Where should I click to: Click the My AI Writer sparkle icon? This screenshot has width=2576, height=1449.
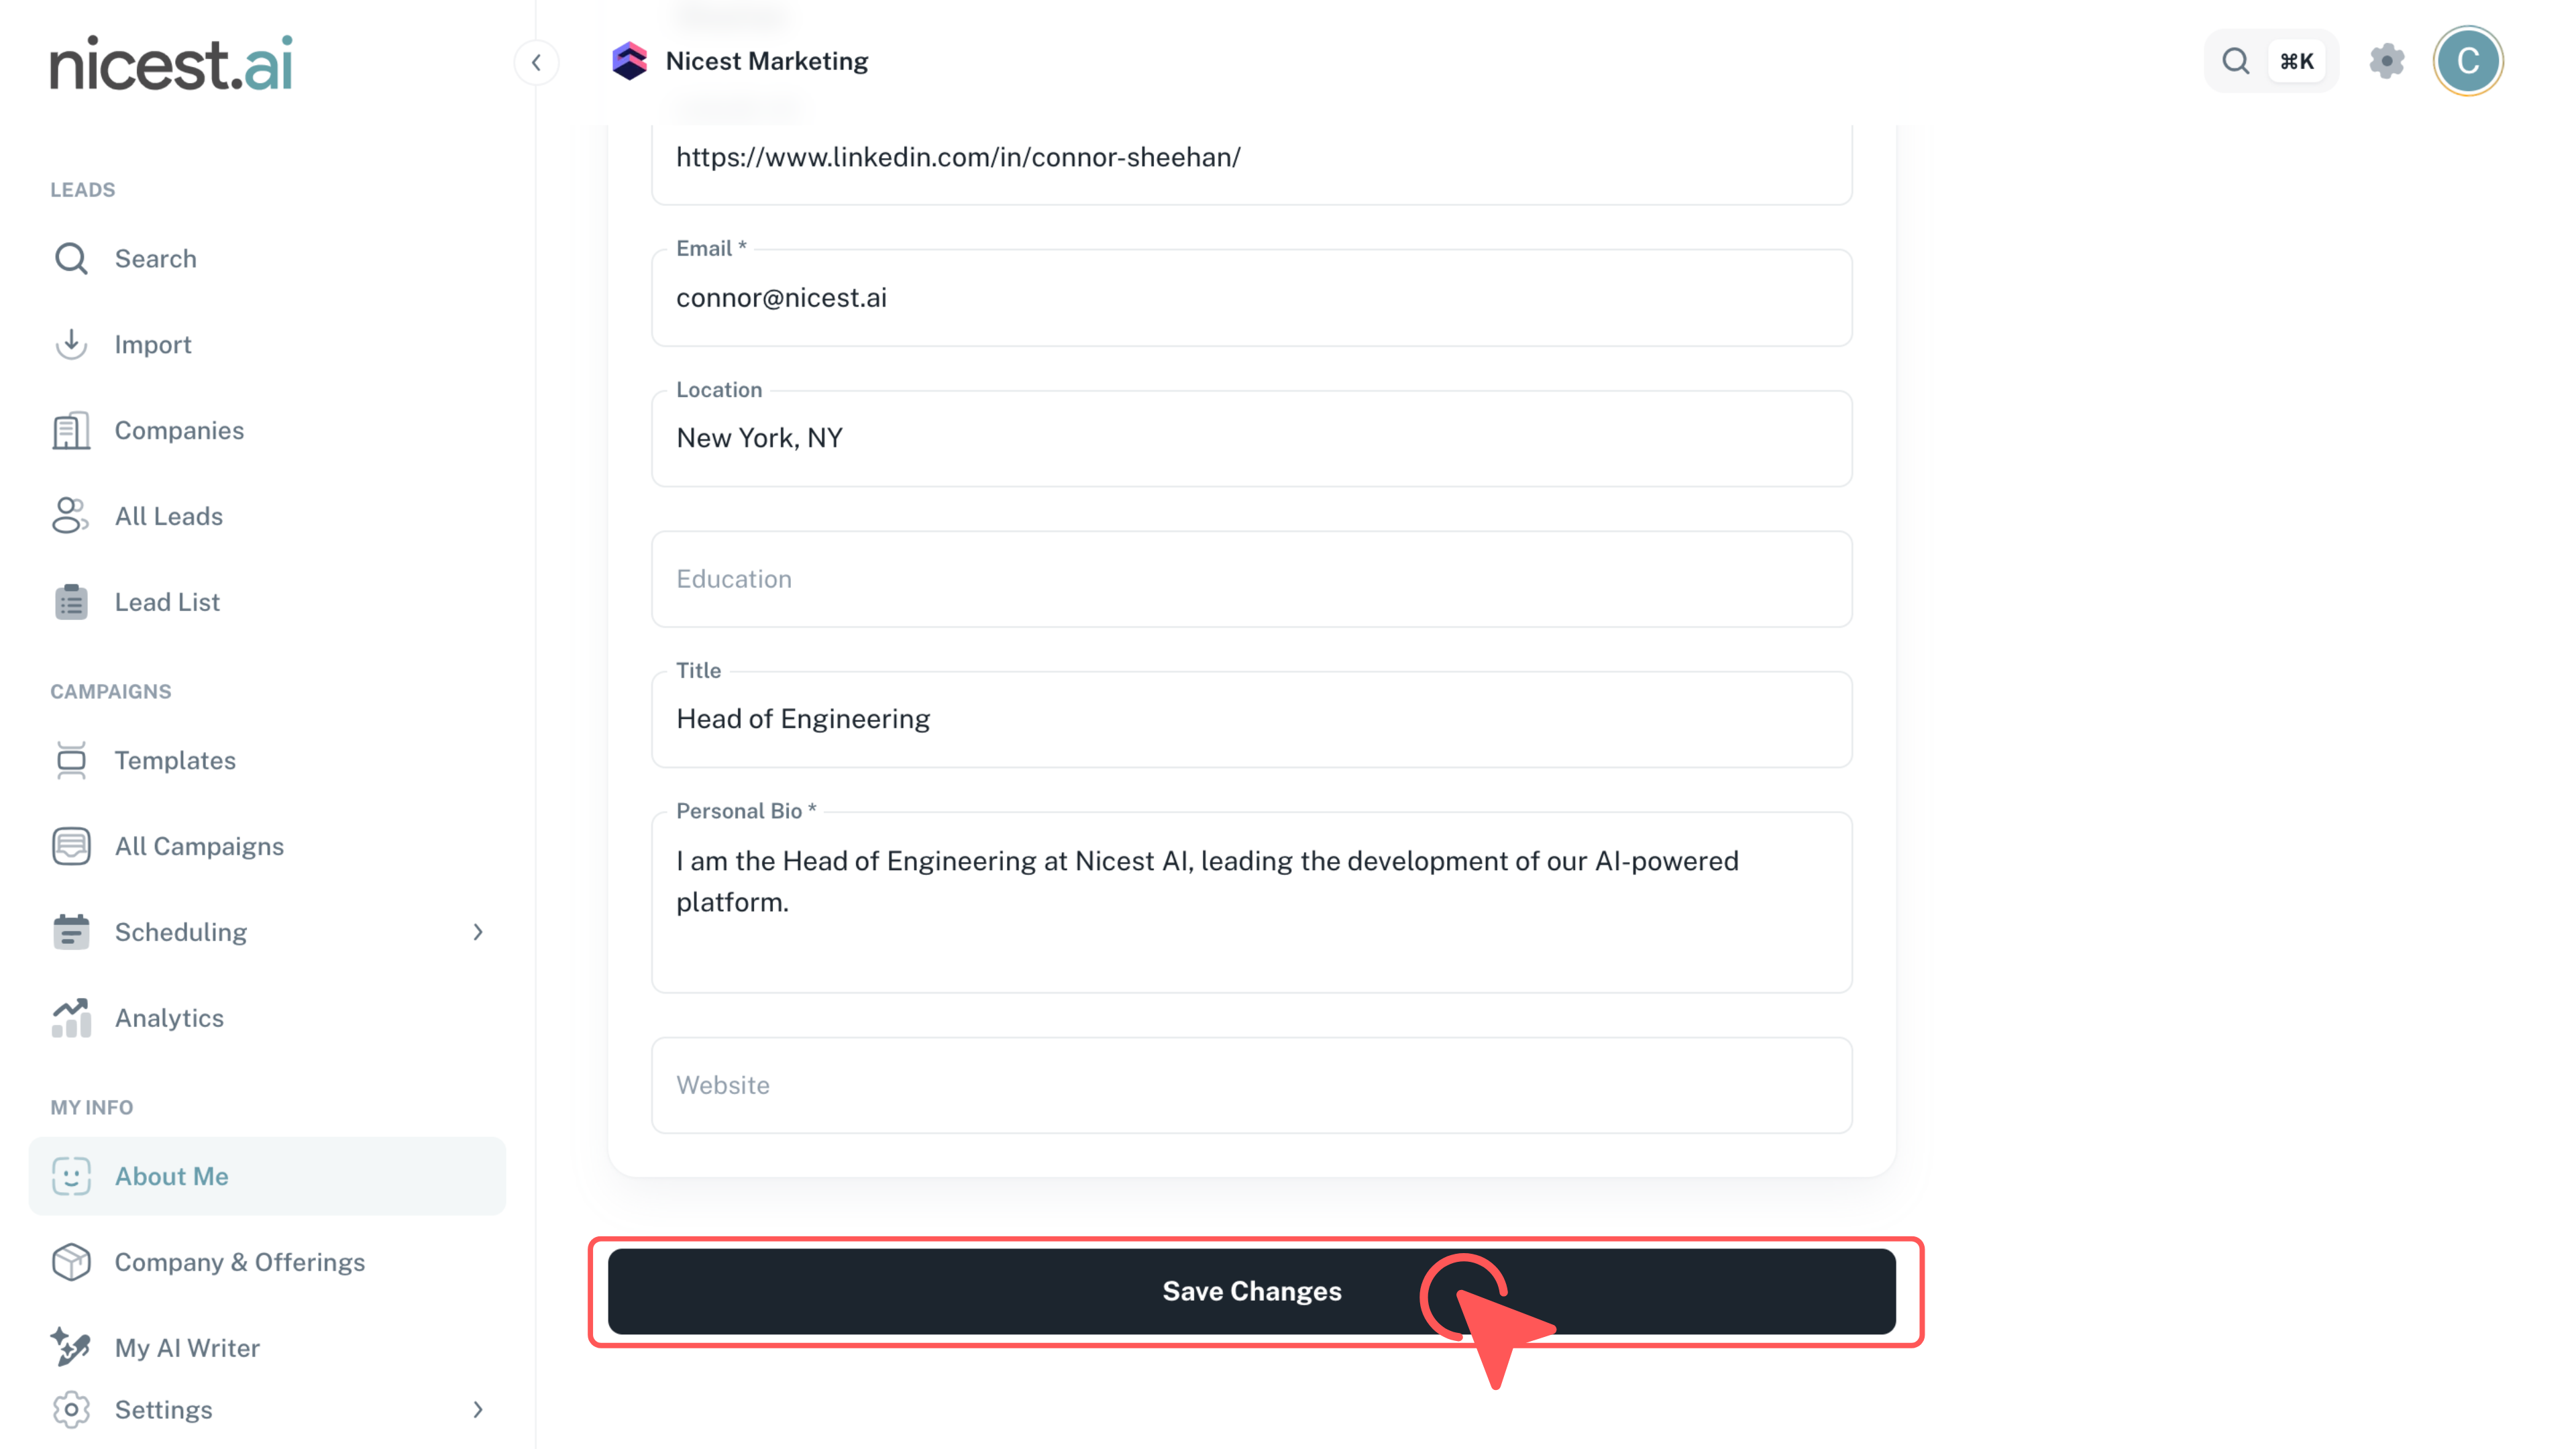pos(71,1347)
